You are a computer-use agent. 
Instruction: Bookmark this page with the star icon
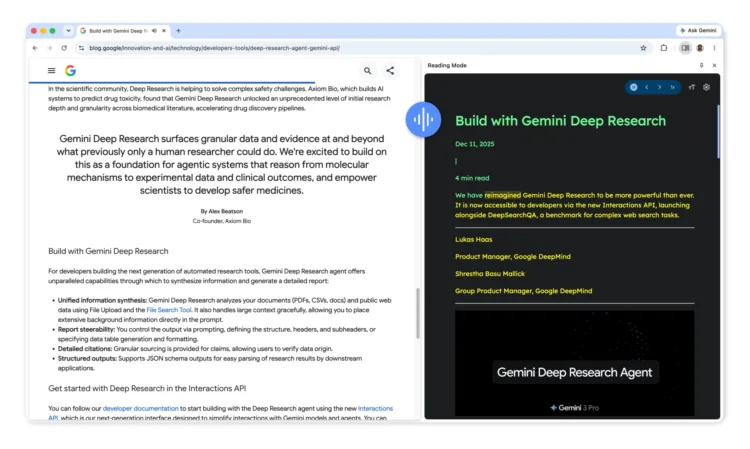pos(643,48)
